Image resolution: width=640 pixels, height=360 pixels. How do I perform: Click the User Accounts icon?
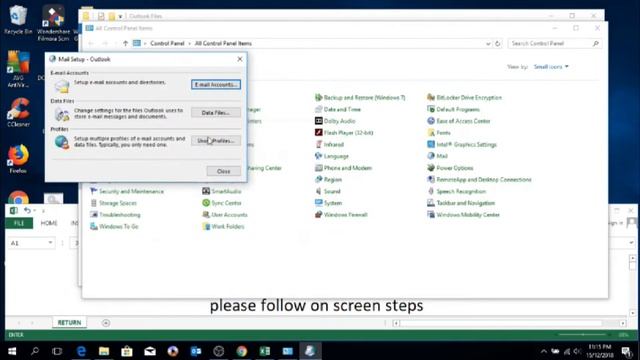206,215
